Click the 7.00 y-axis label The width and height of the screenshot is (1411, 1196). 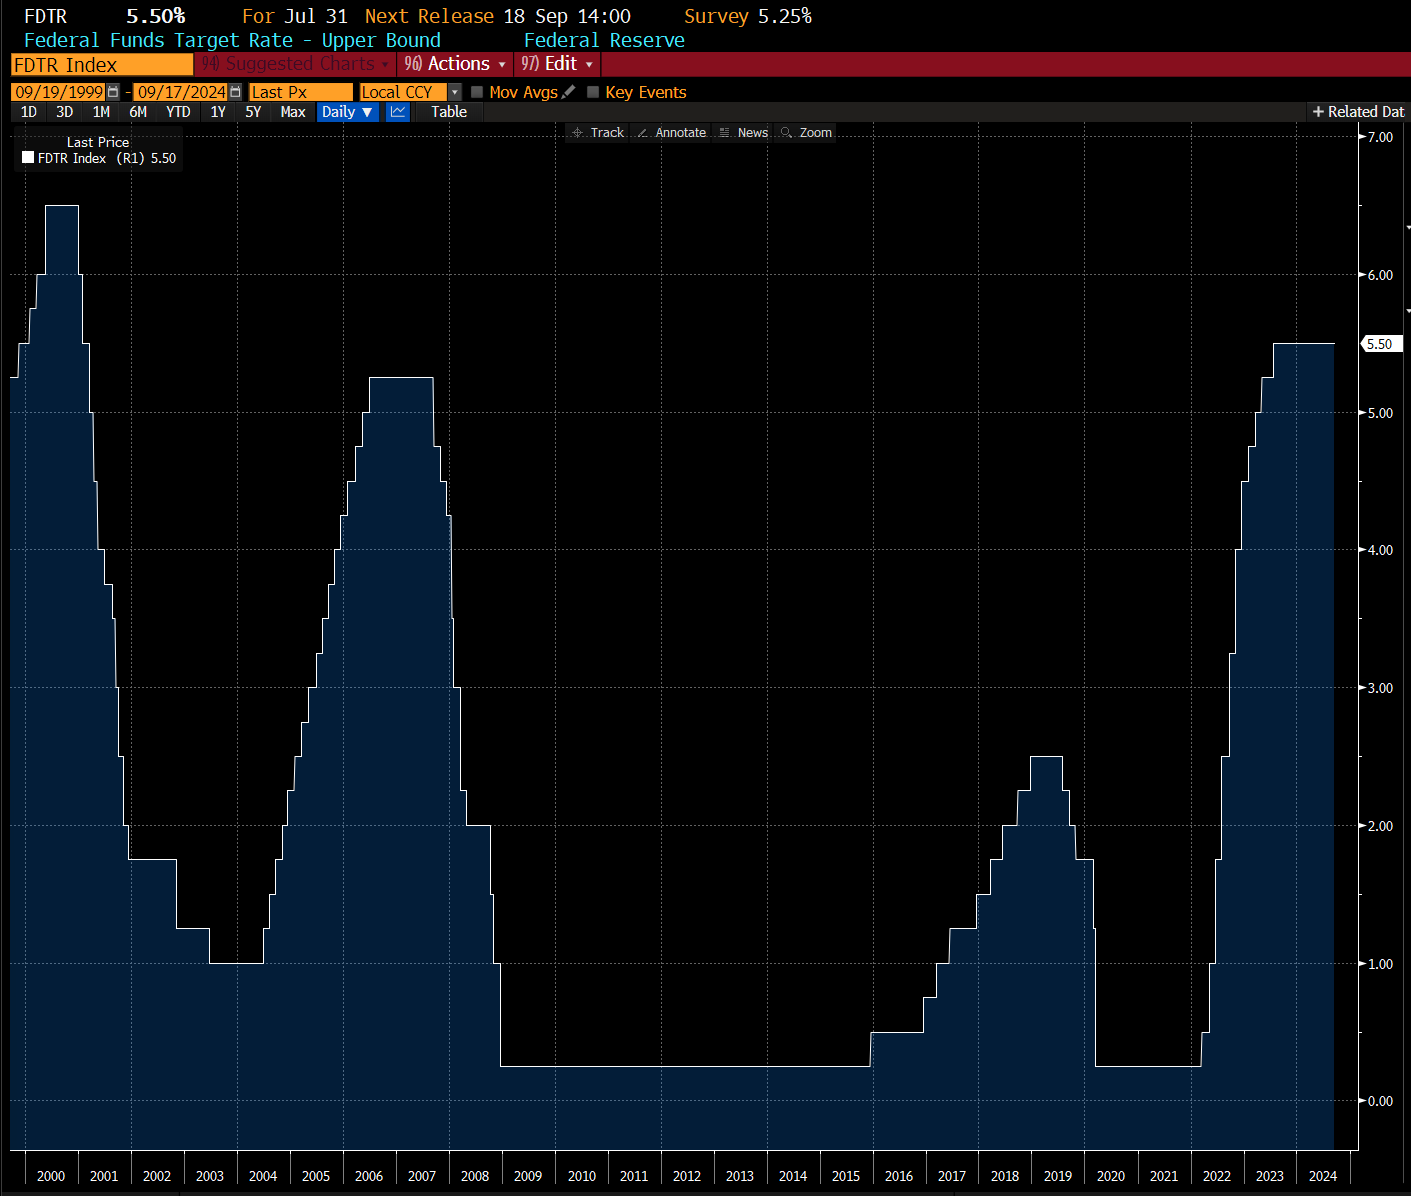(1380, 137)
